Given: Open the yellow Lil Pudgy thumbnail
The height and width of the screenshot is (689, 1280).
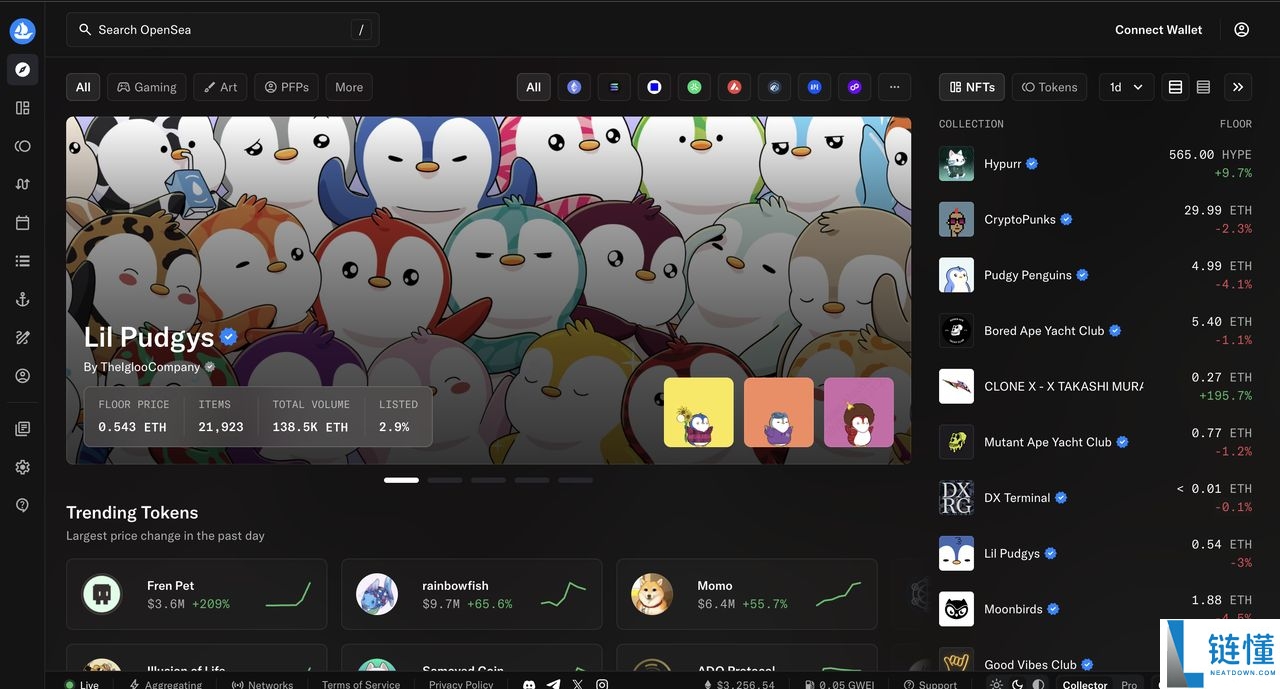Looking at the screenshot, I should (x=699, y=412).
